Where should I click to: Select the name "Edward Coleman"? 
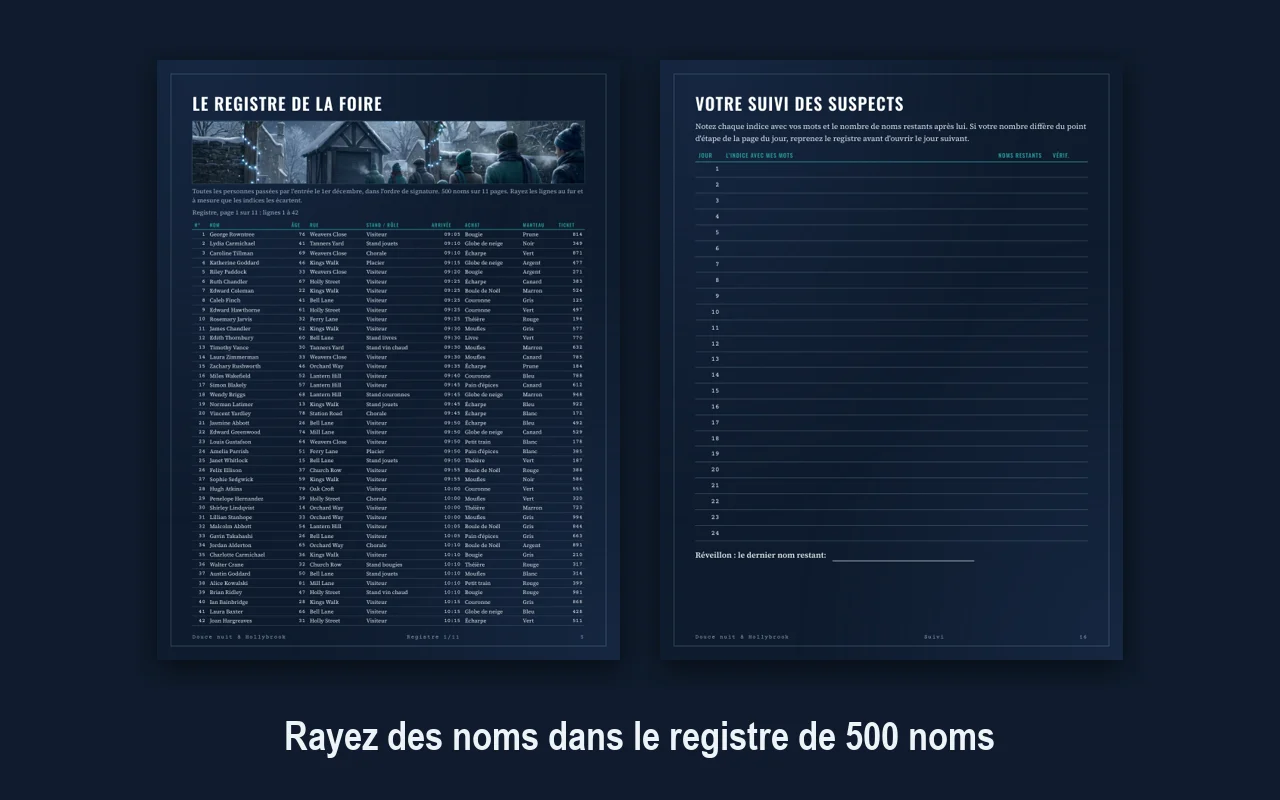tap(231, 291)
